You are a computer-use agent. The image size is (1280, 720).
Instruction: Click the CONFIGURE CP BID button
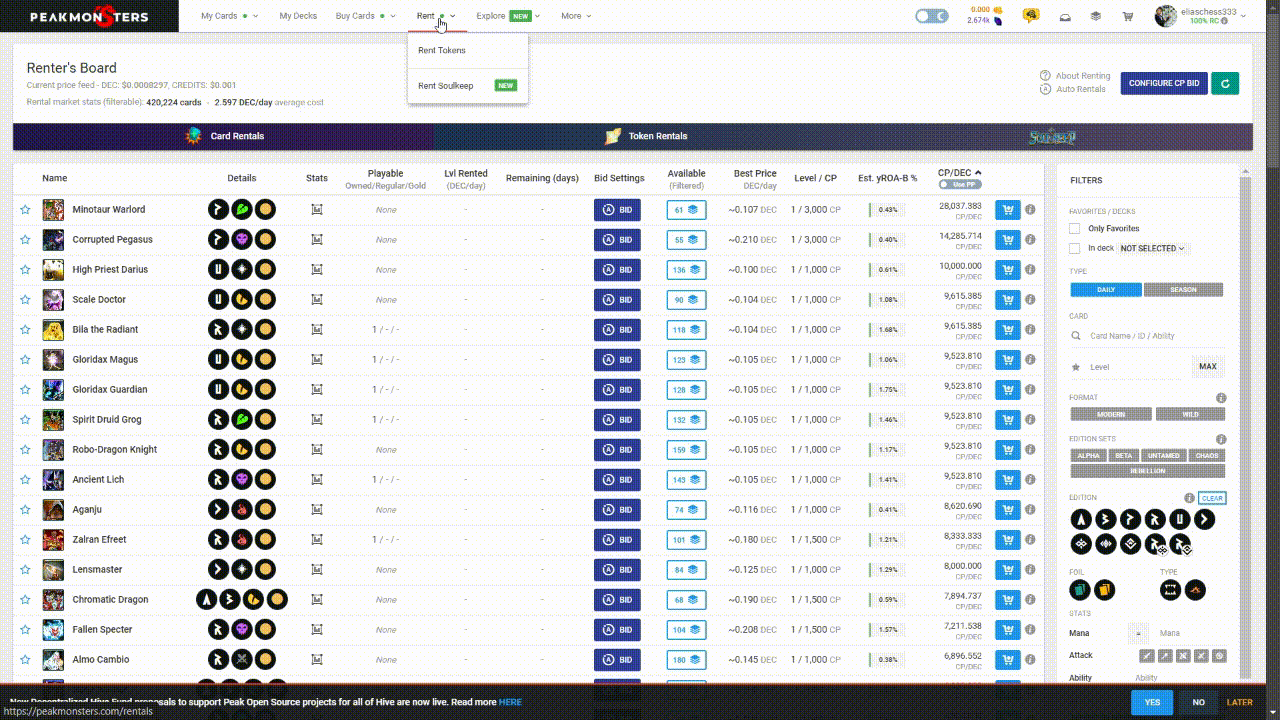(x=1164, y=83)
